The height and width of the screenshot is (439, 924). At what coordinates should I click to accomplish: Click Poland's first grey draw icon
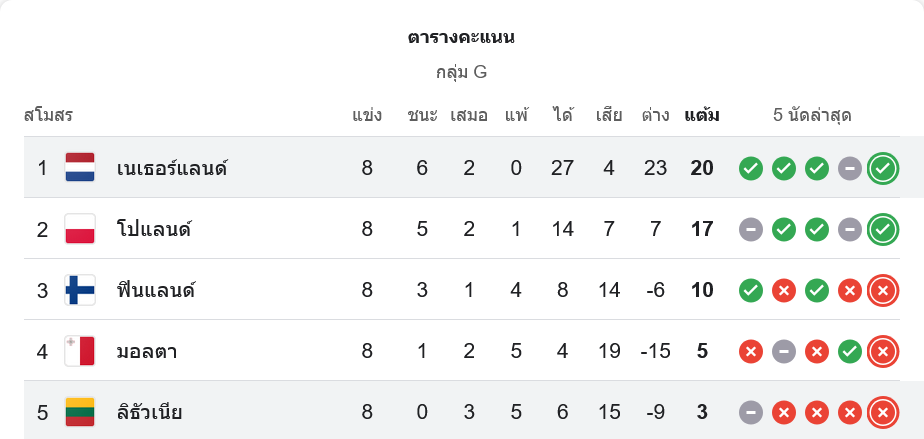coord(751,229)
